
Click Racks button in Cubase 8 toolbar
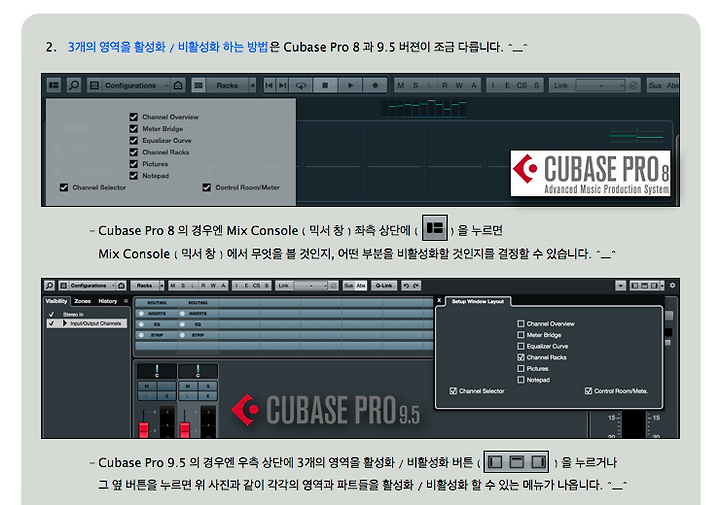pos(227,85)
